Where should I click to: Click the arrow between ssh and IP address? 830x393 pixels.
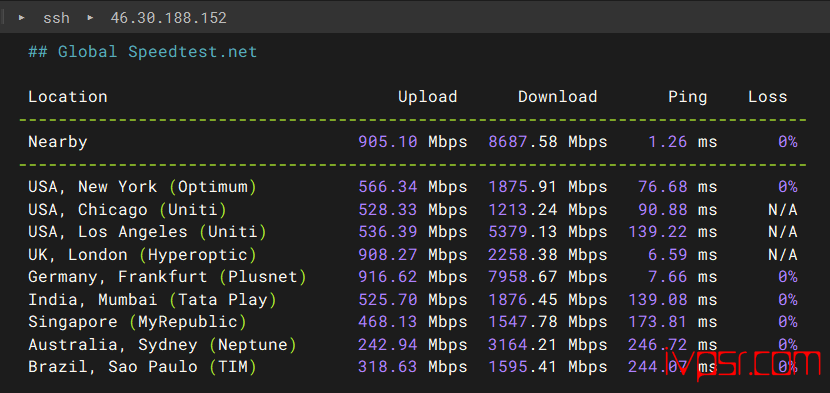91,17
